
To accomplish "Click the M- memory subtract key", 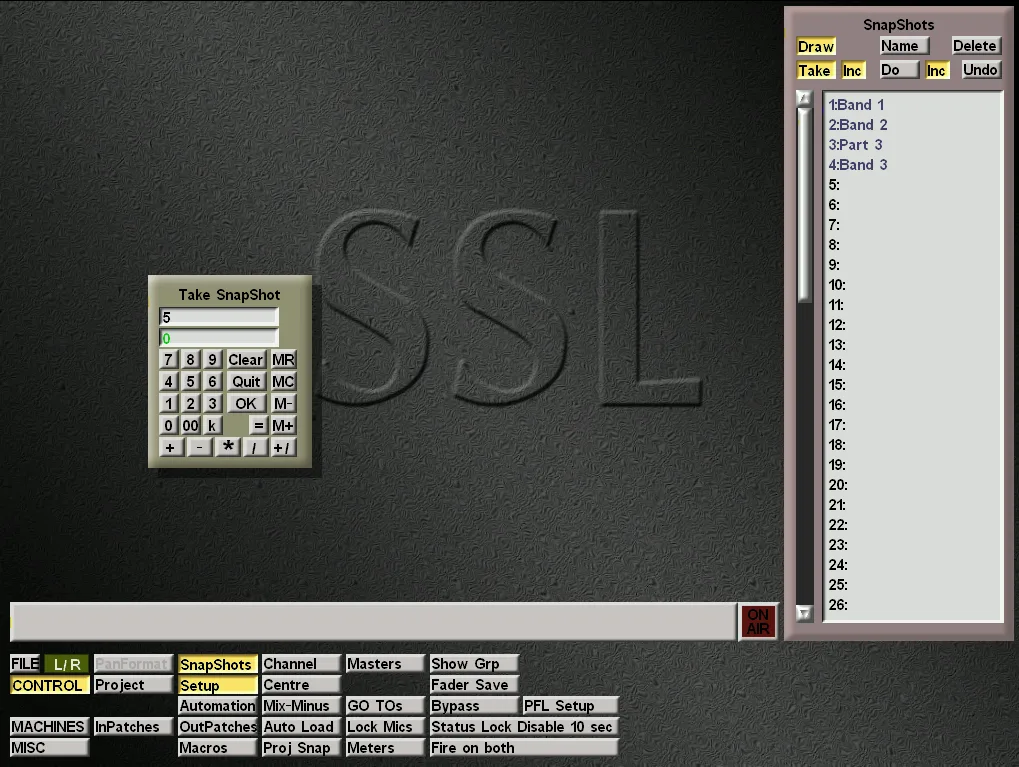I will pyautogui.click(x=283, y=404).
